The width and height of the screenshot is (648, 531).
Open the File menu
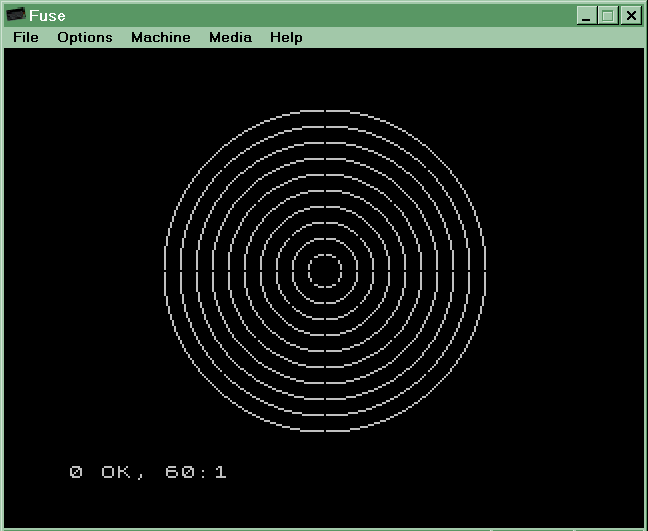tap(26, 37)
